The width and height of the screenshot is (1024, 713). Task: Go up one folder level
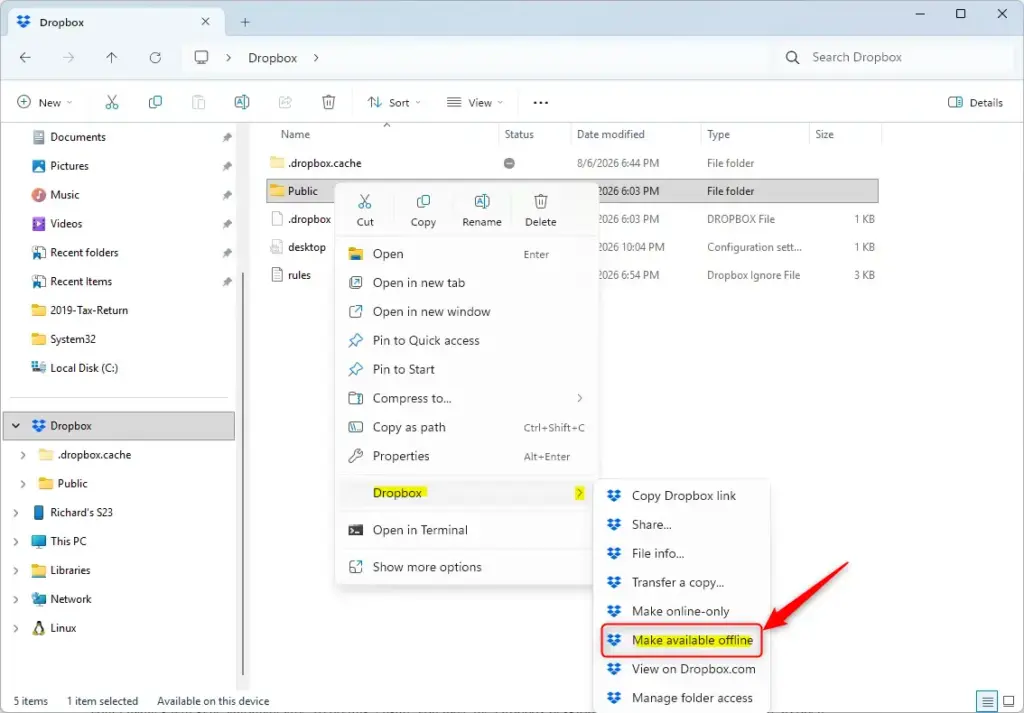click(112, 57)
